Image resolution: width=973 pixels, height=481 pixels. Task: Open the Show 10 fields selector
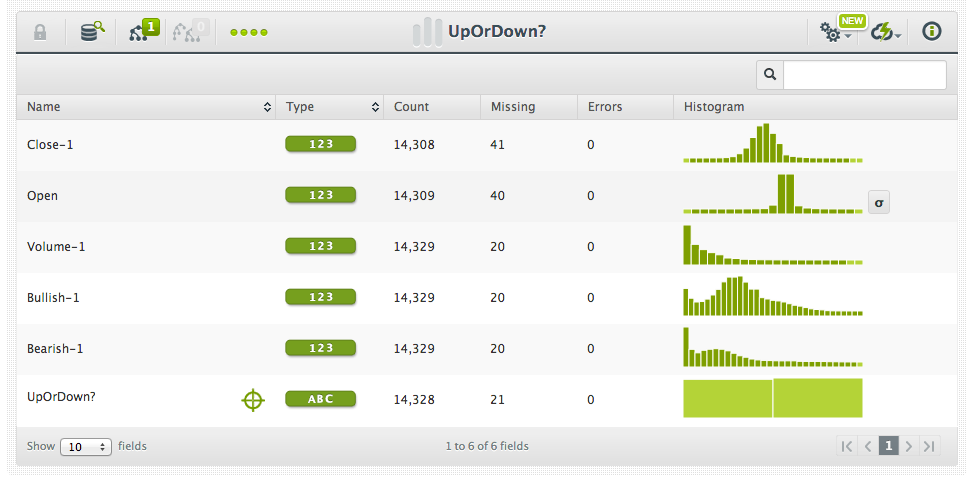[x=86, y=446]
